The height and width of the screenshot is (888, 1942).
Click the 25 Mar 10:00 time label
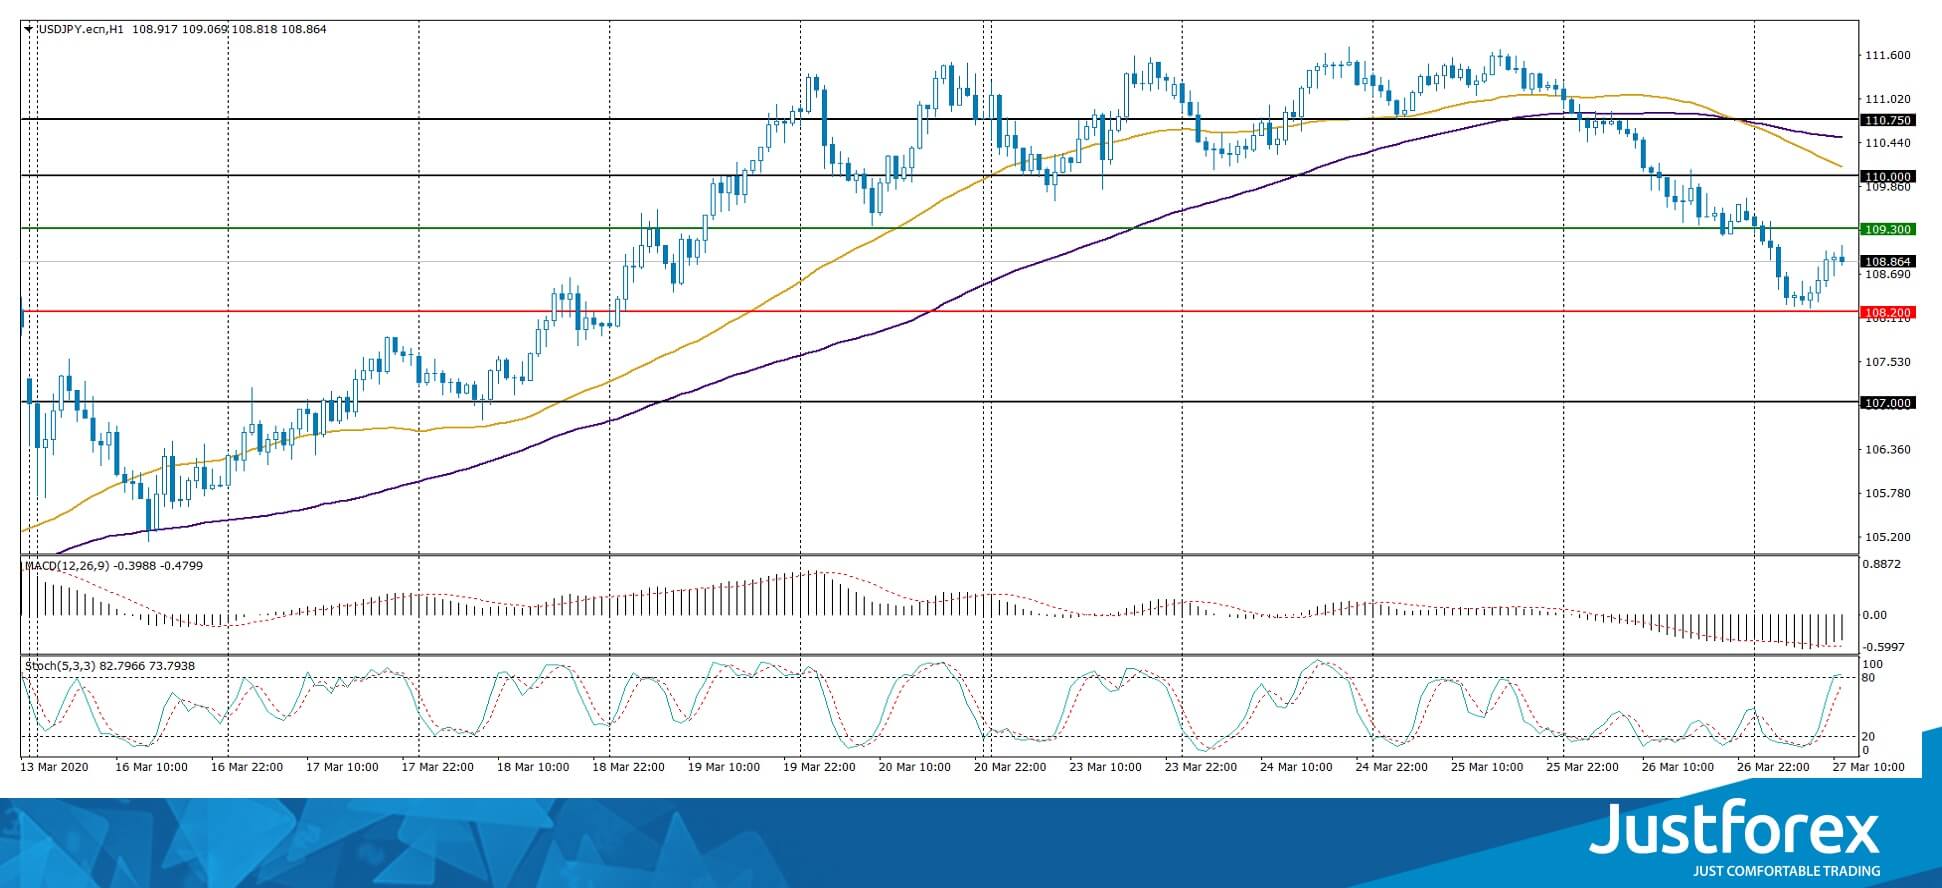[1487, 767]
